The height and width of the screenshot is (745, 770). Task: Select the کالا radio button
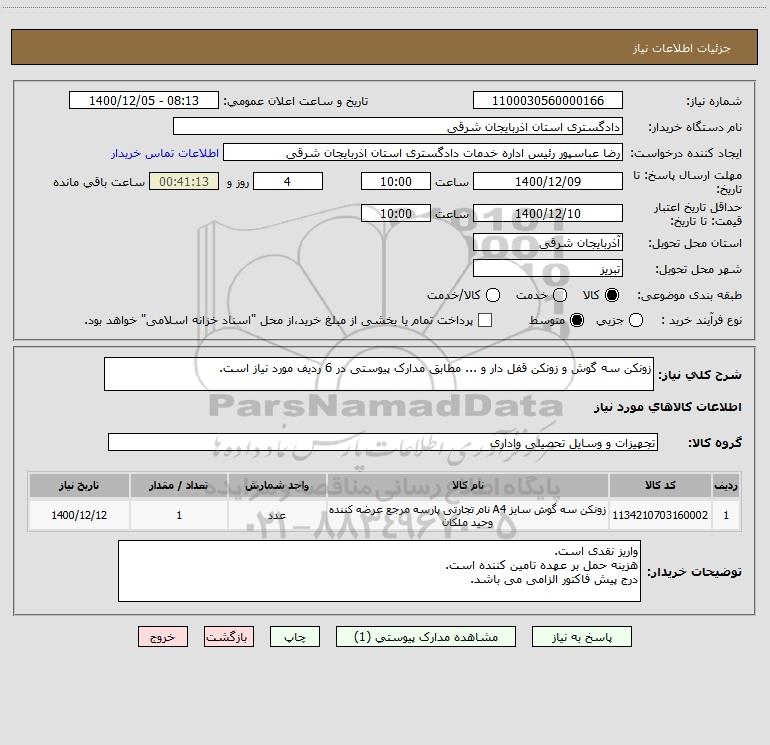612,295
